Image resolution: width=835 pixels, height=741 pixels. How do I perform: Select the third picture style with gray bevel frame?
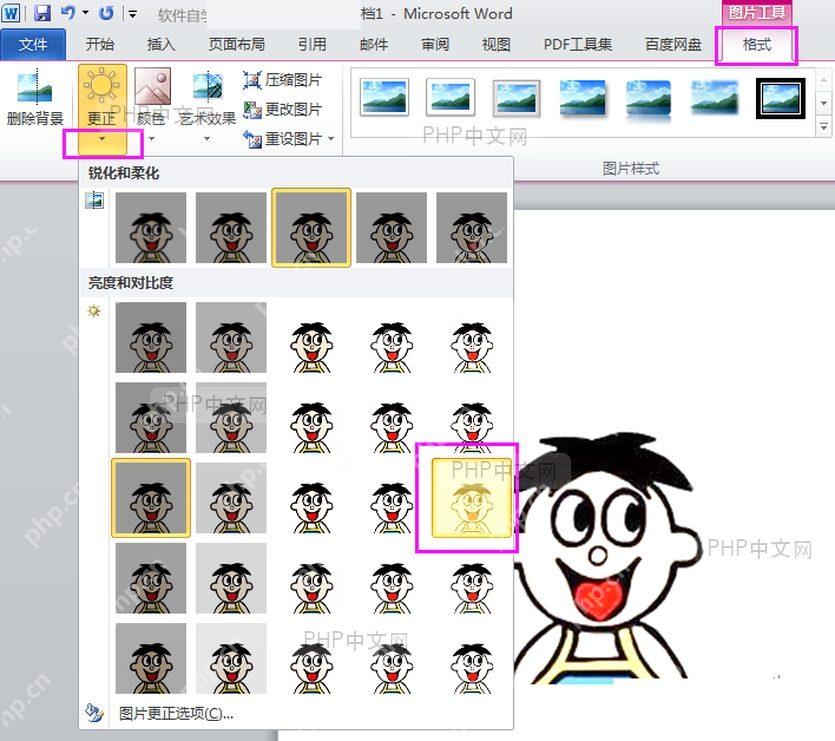(x=516, y=97)
